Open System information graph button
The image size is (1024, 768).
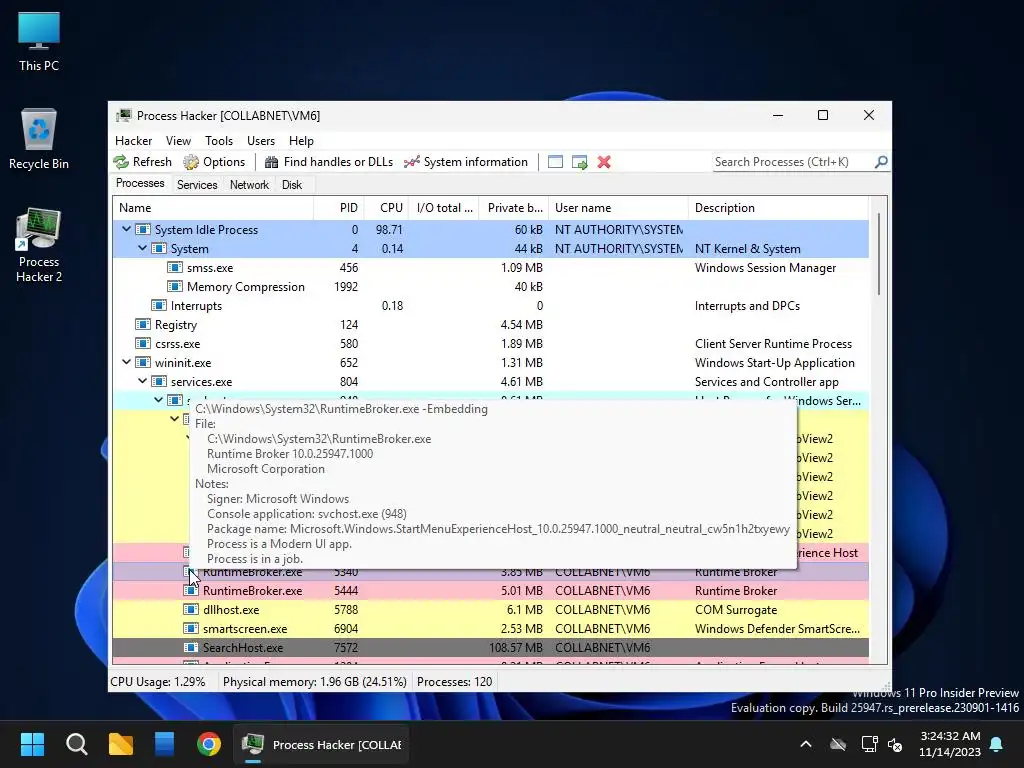click(x=466, y=162)
